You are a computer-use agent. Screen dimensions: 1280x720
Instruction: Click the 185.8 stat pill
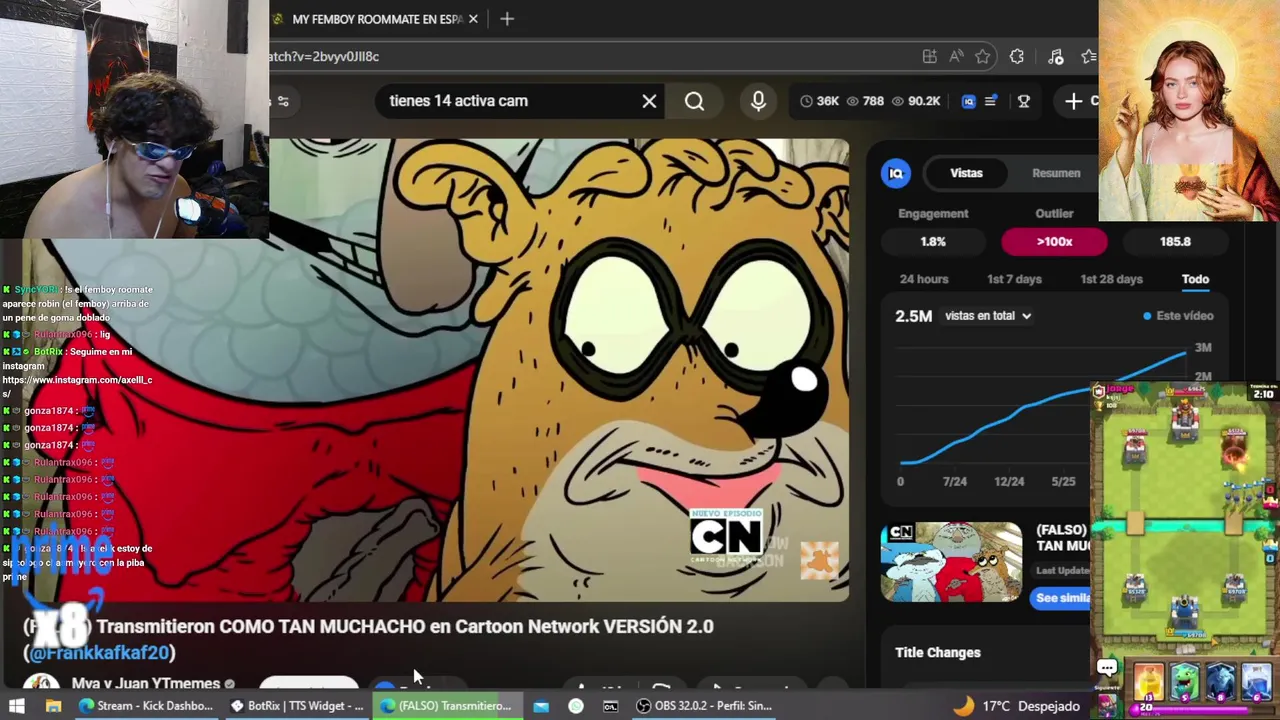[1175, 242]
